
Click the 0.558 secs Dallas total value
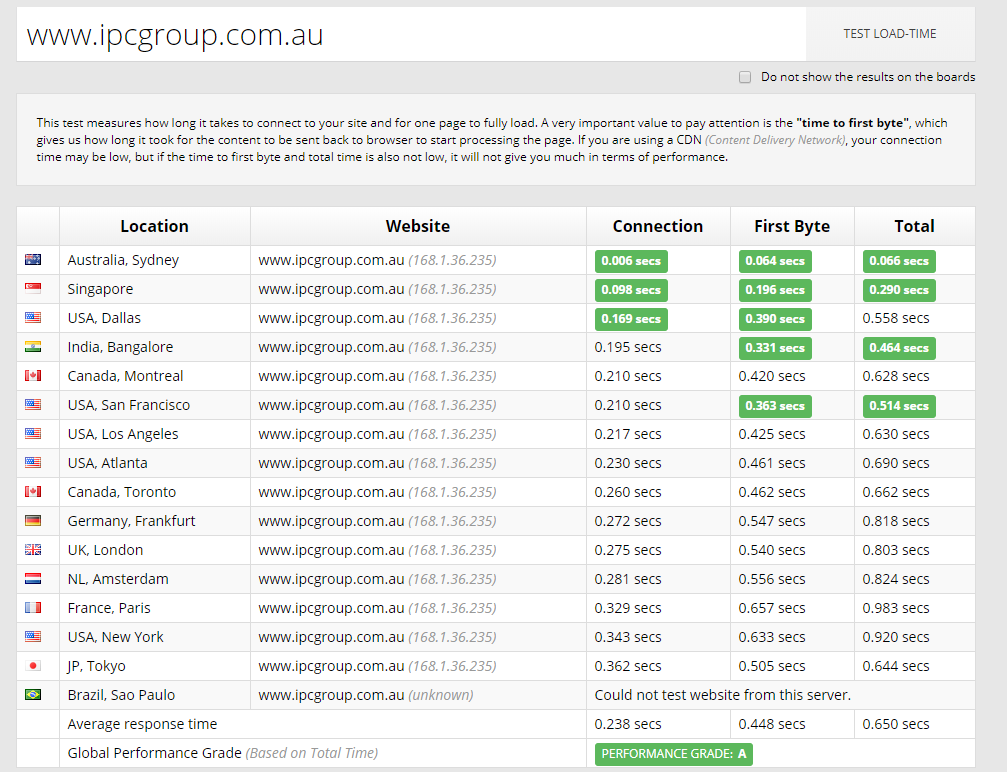[x=896, y=318]
